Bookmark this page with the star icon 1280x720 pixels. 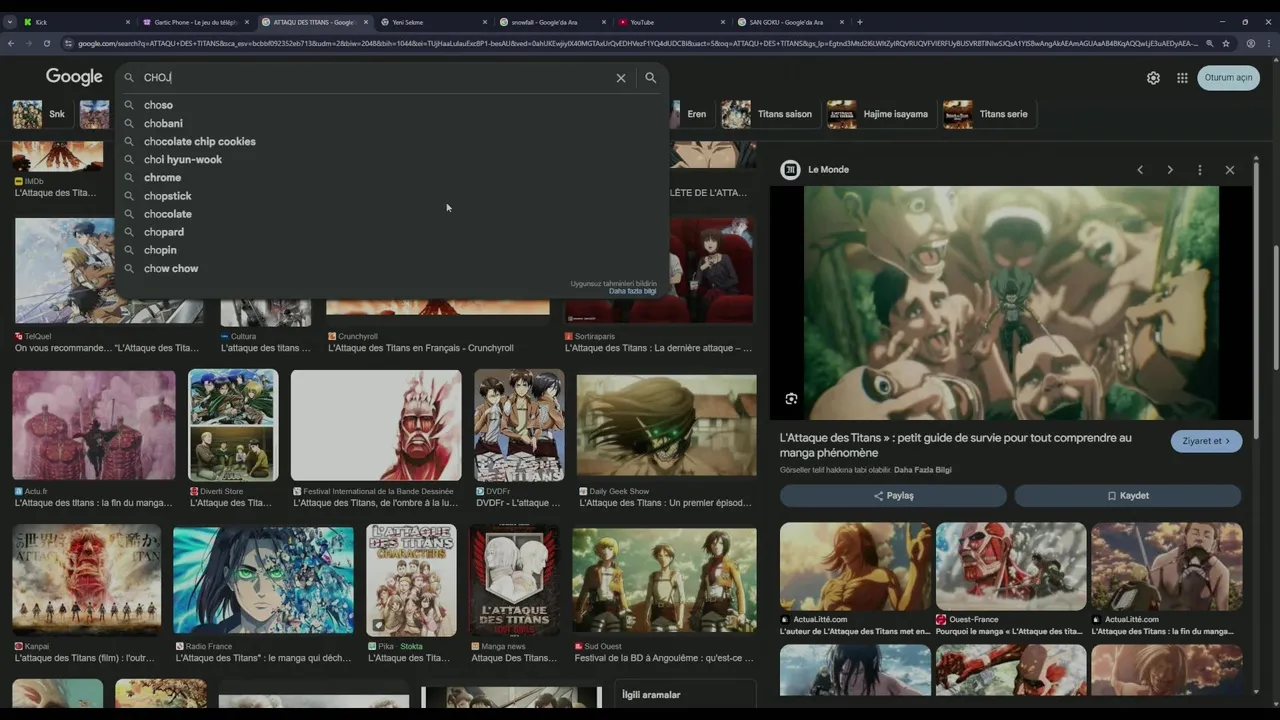pos(1226,43)
